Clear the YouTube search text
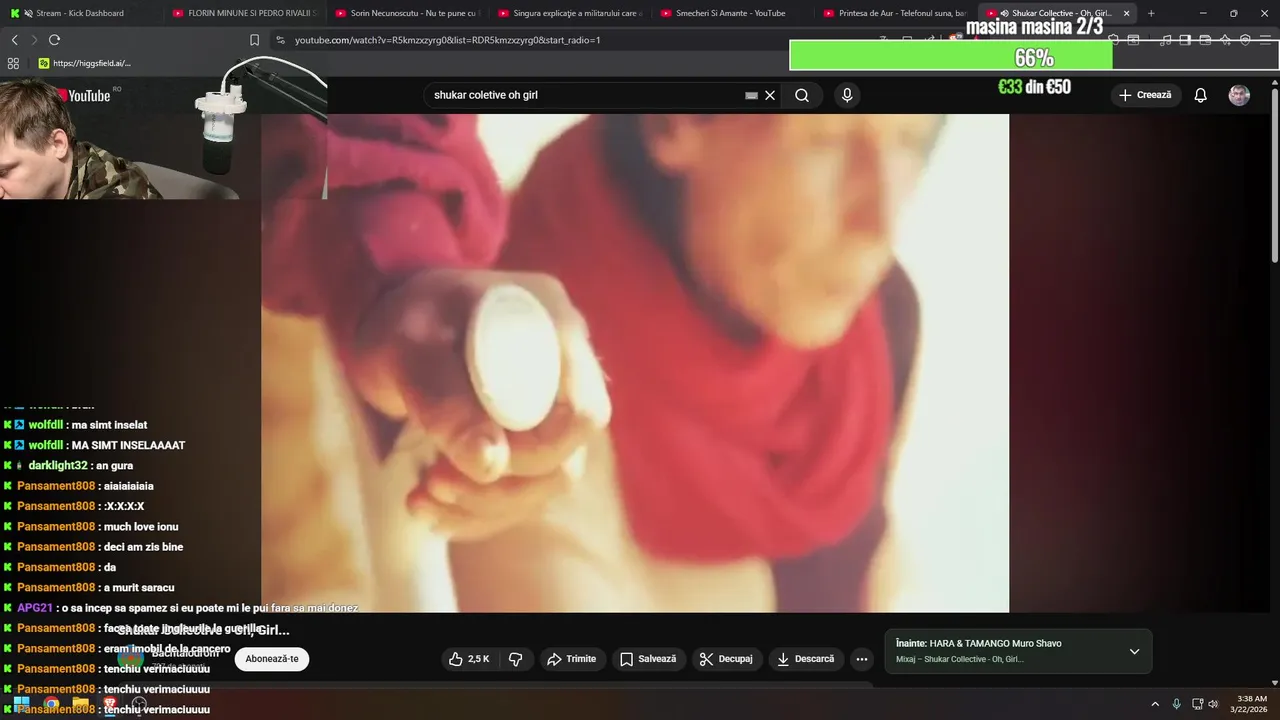The height and width of the screenshot is (720, 1280). point(770,95)
